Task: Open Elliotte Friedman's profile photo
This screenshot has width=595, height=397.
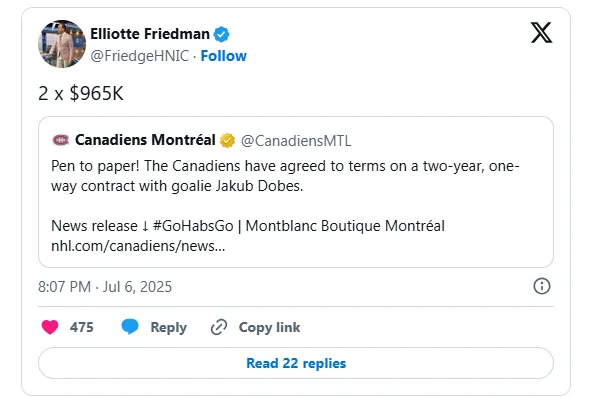Action: point(62,44)
